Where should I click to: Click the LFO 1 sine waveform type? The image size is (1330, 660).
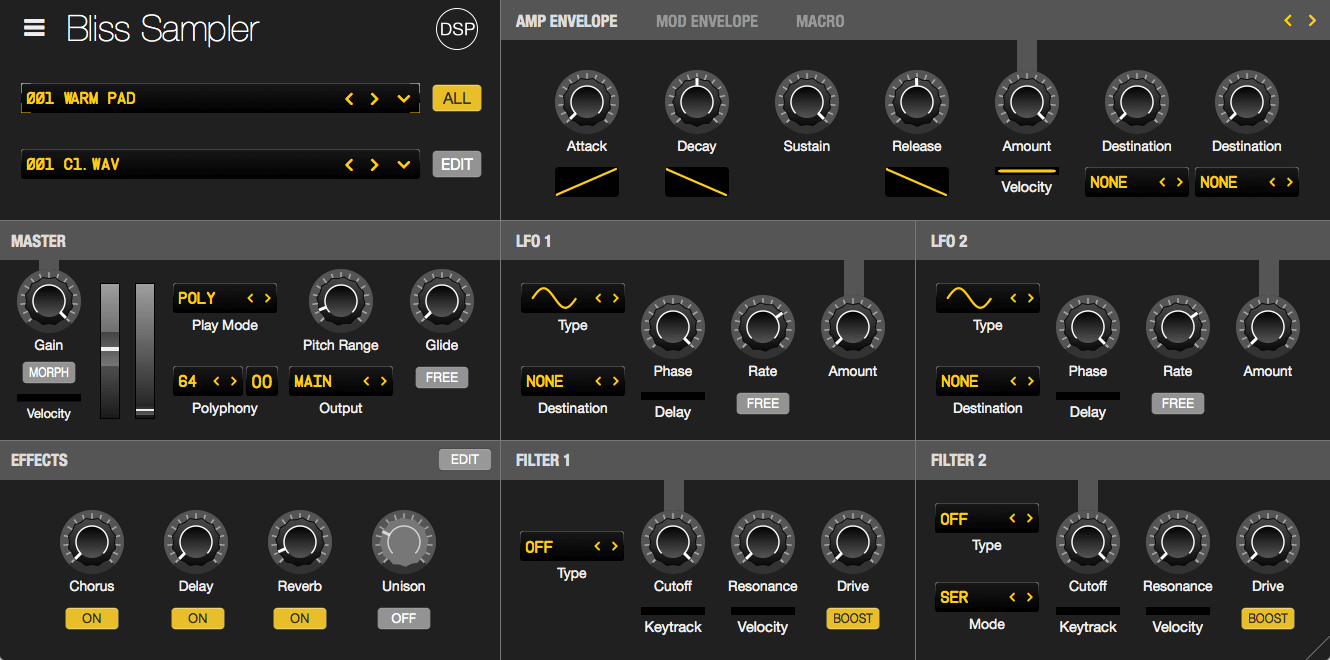[x=555, y=298]
